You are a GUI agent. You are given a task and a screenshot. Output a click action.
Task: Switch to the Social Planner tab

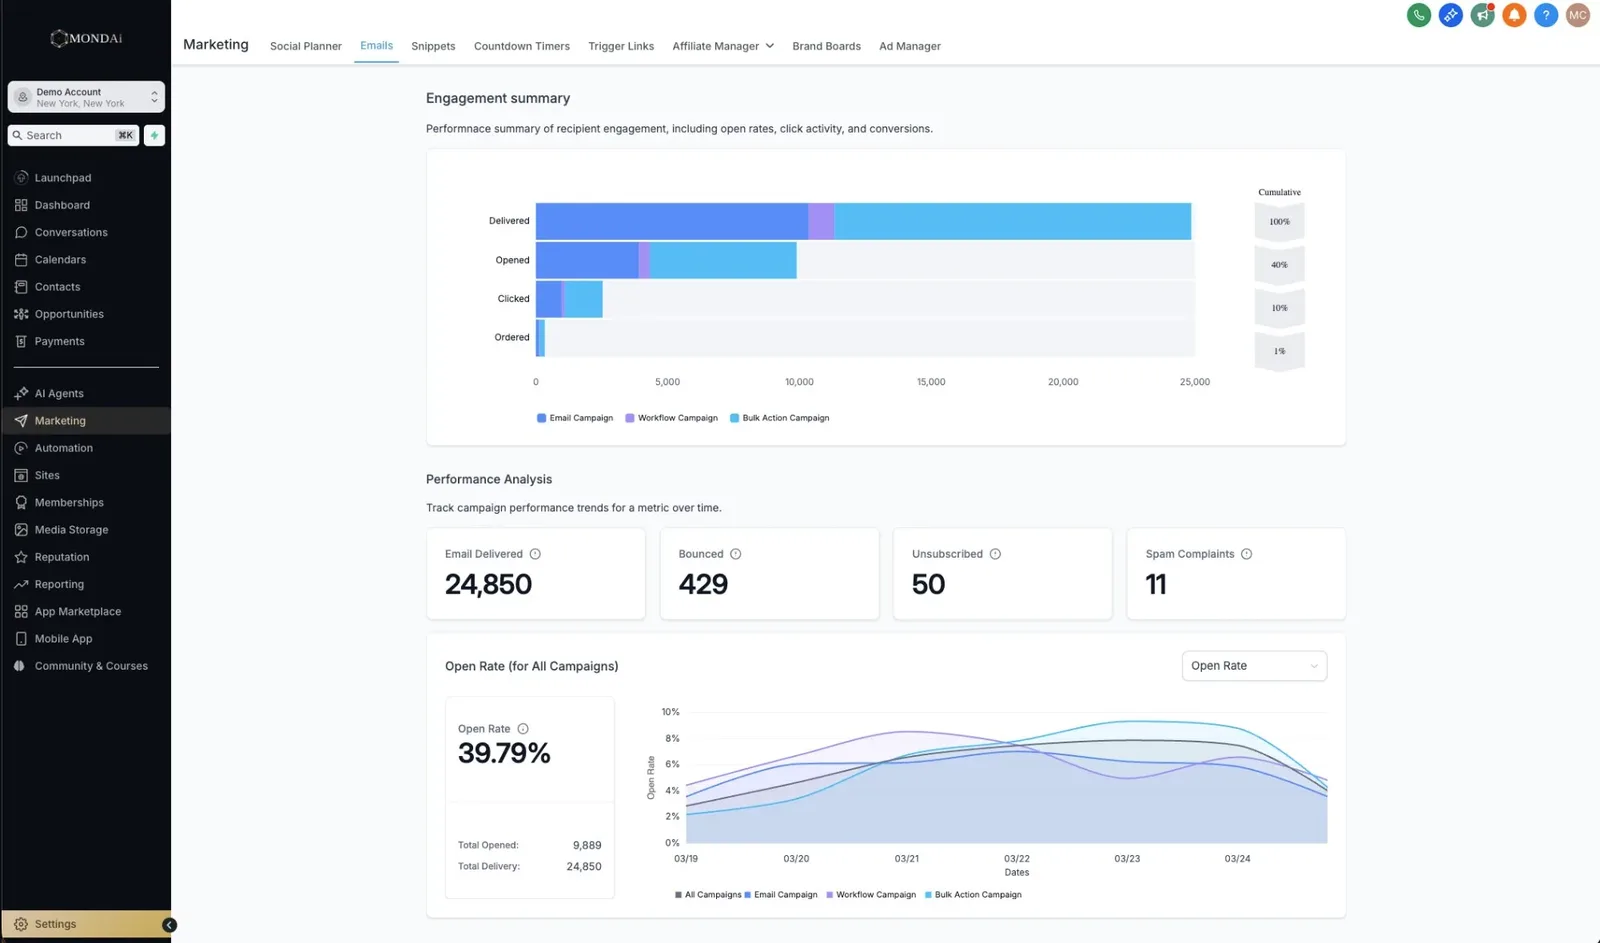tap(305, 46)
